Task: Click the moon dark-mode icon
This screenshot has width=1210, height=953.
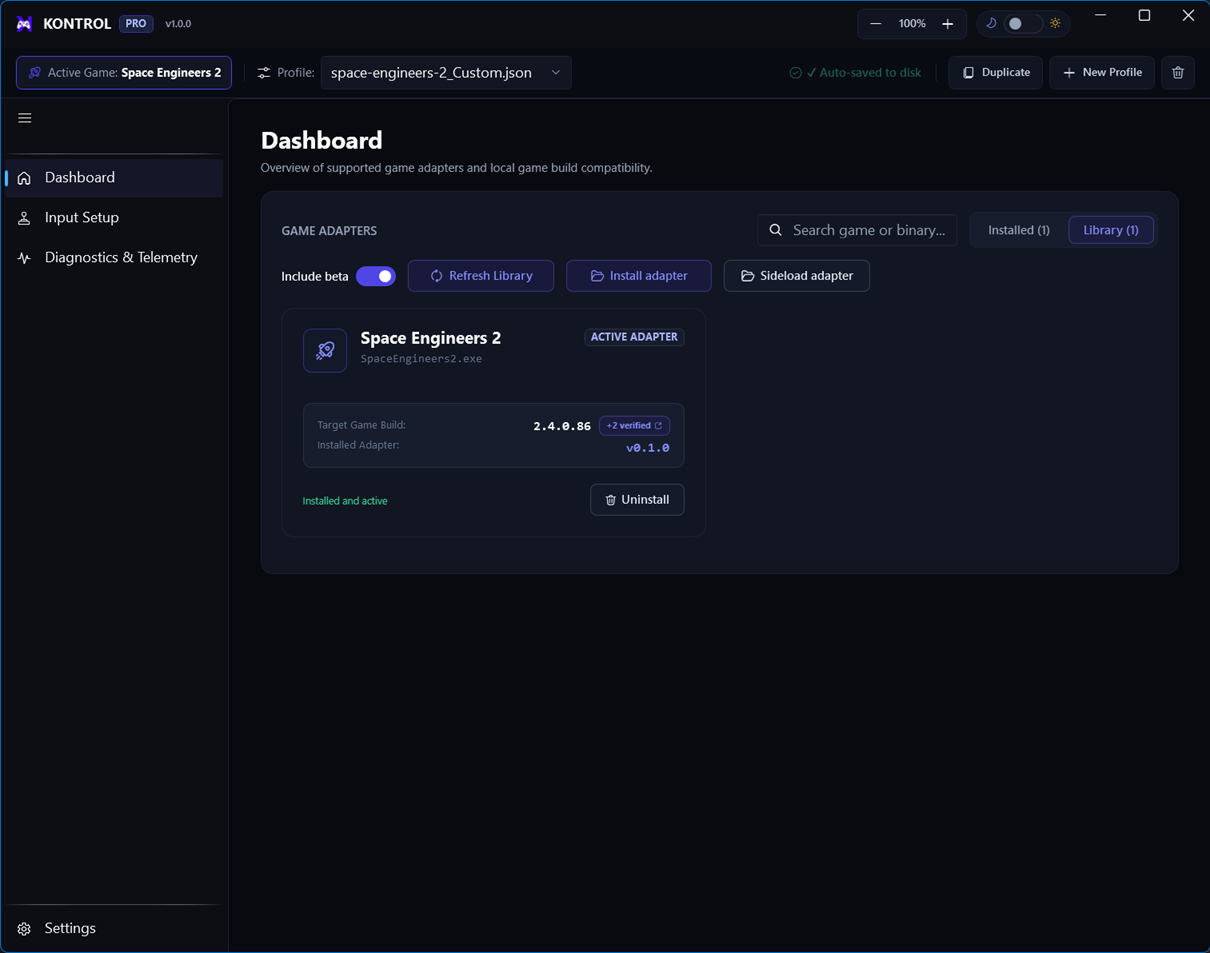Action: tap(991, 23)
